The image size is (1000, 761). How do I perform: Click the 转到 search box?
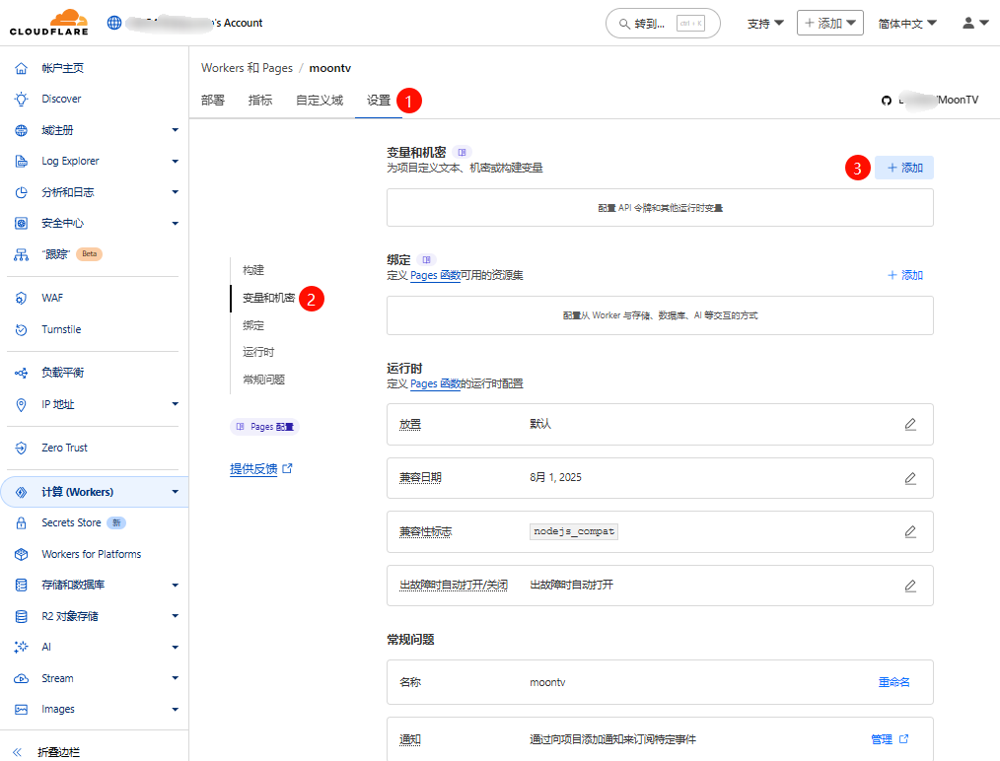pyautogui.click(x=662, y=23)
